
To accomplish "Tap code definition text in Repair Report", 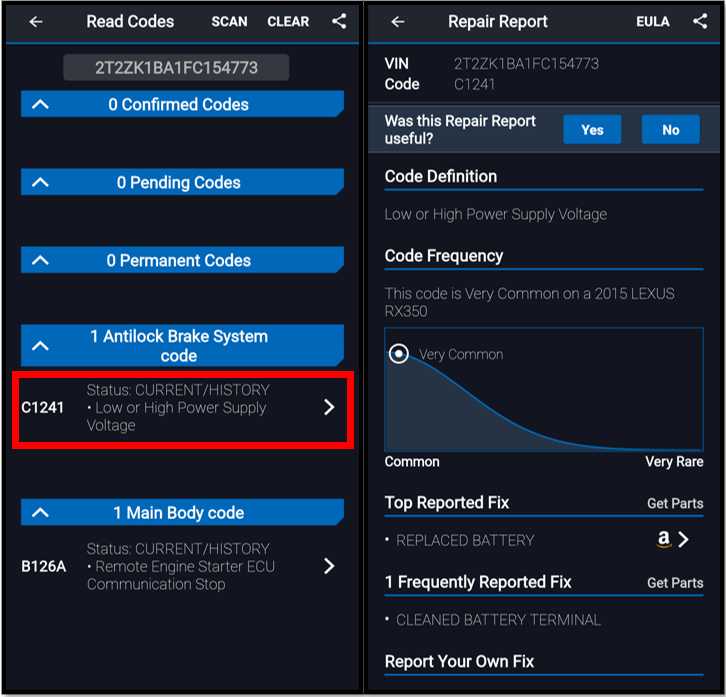I will click(496, 214).
